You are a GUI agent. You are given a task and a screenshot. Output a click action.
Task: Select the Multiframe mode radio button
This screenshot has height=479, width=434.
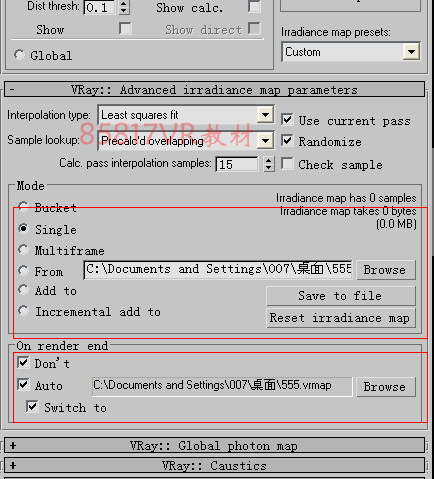coord(23,250)
